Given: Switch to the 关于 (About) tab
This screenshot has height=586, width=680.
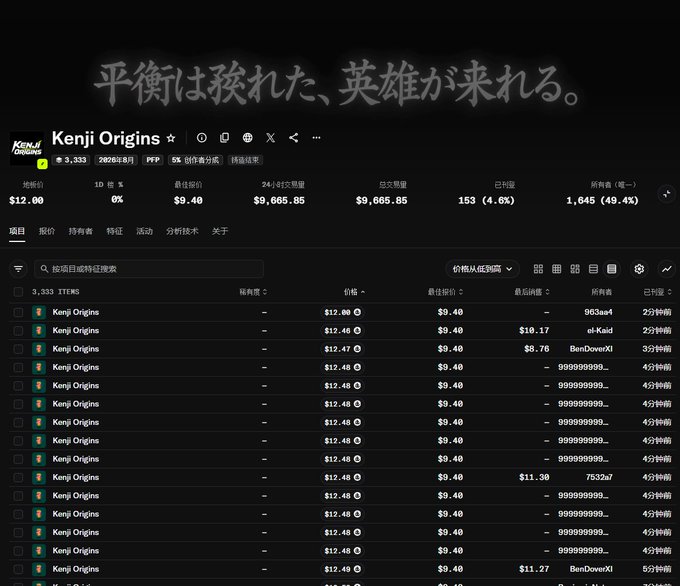Looking at the screenshot, I should coord(220,231).
